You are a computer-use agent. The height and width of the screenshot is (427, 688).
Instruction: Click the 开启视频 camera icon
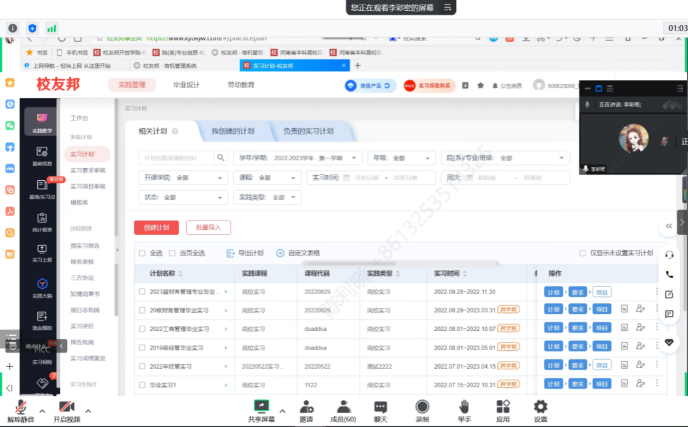coord(66,407)
